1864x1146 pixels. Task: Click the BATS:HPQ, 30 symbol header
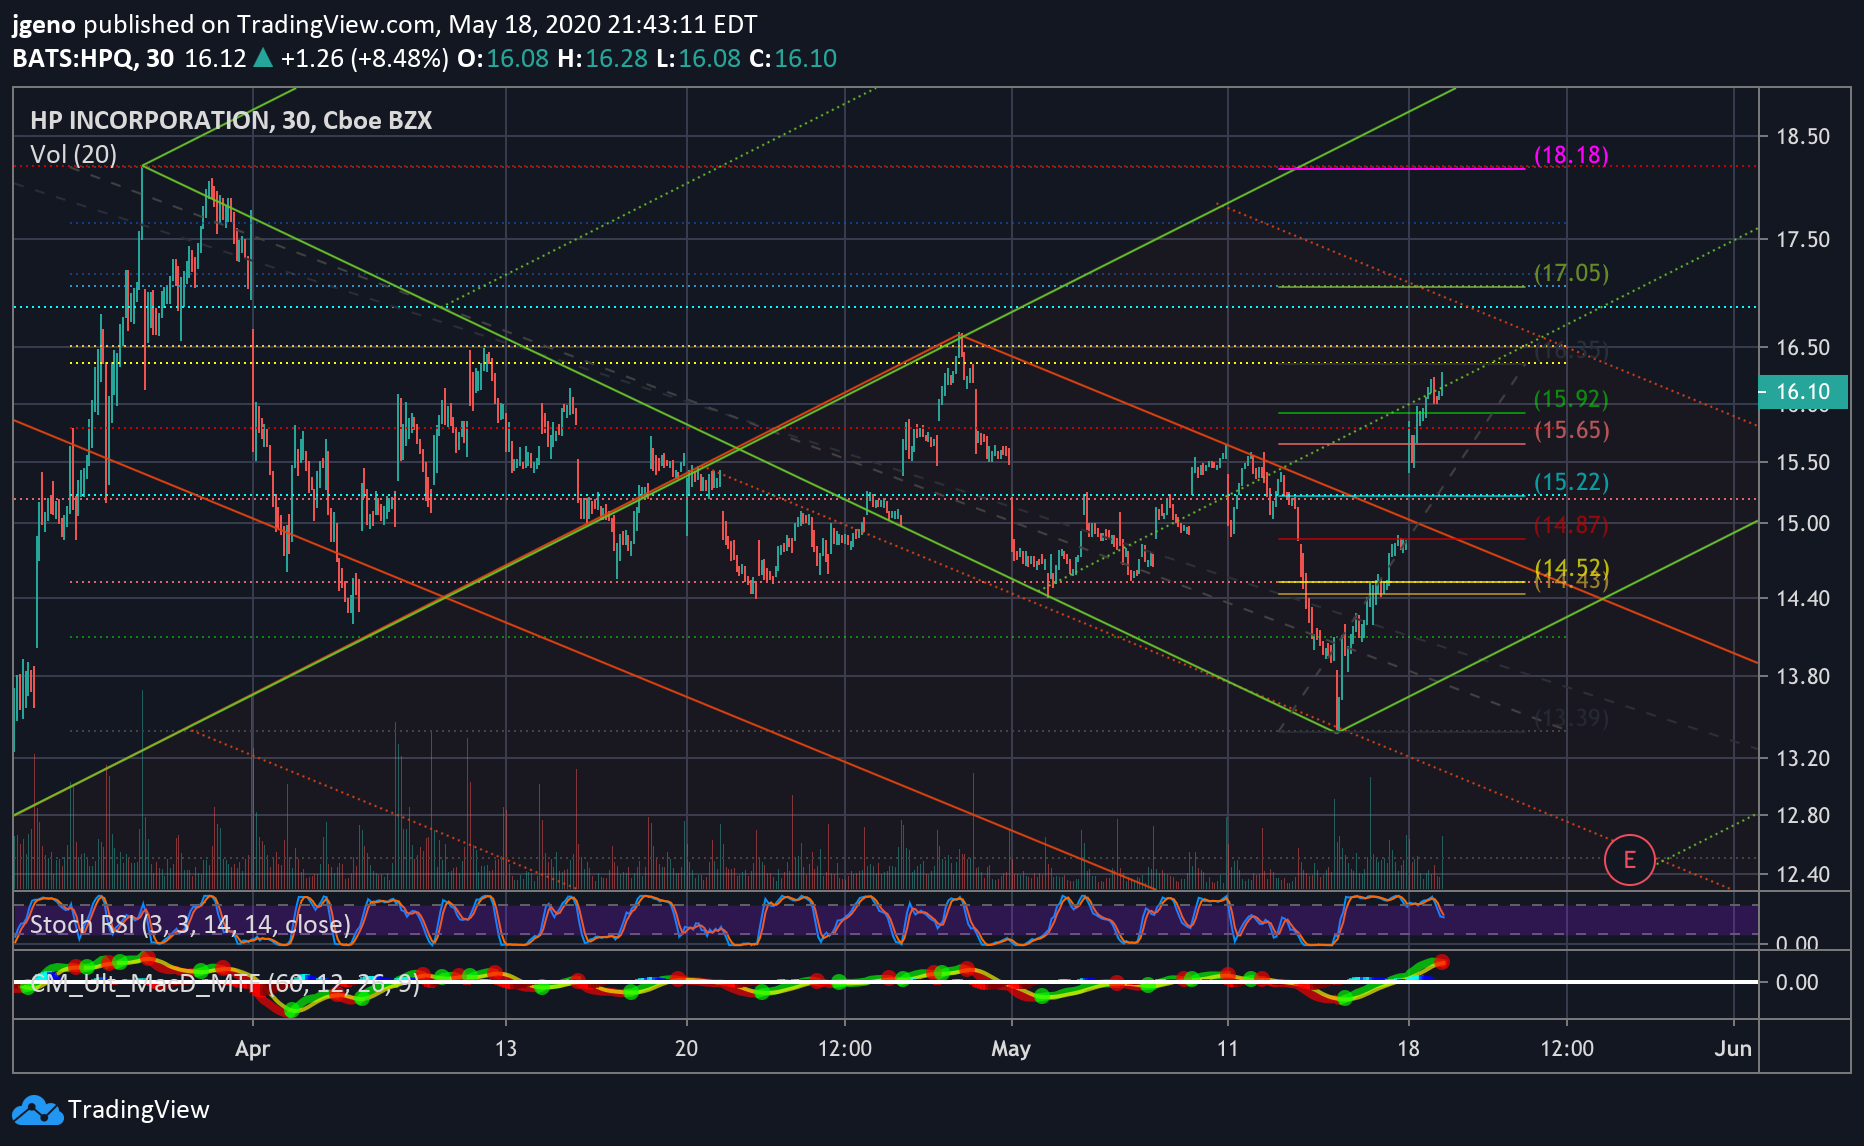(93, 59)
